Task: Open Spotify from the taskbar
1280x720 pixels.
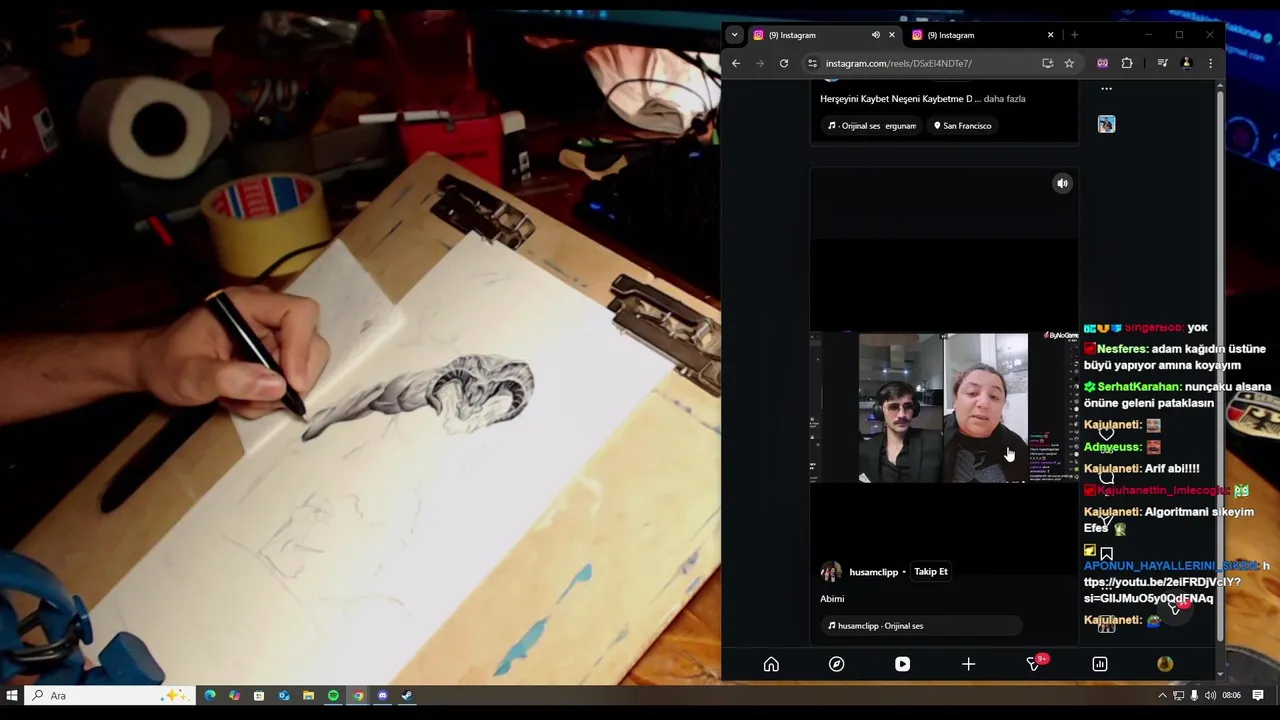Action: 333,695
